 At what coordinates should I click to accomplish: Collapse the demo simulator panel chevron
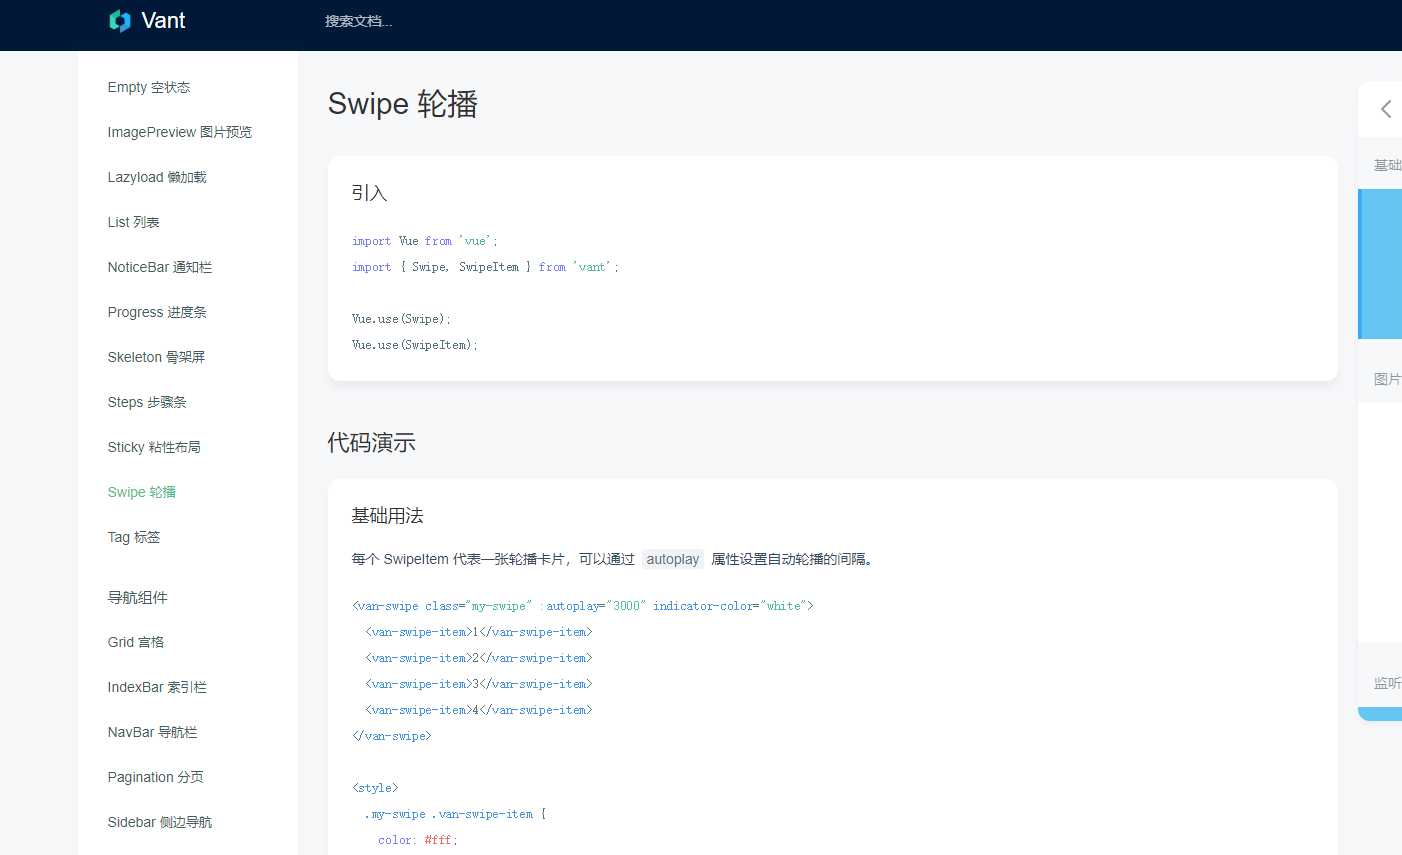point(1386,109)
